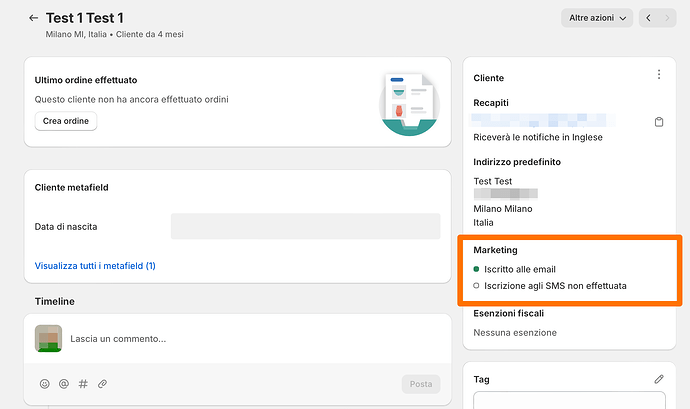690x409 pixels.
Task: Click the Tag input field
Action: tap(569, 400)
